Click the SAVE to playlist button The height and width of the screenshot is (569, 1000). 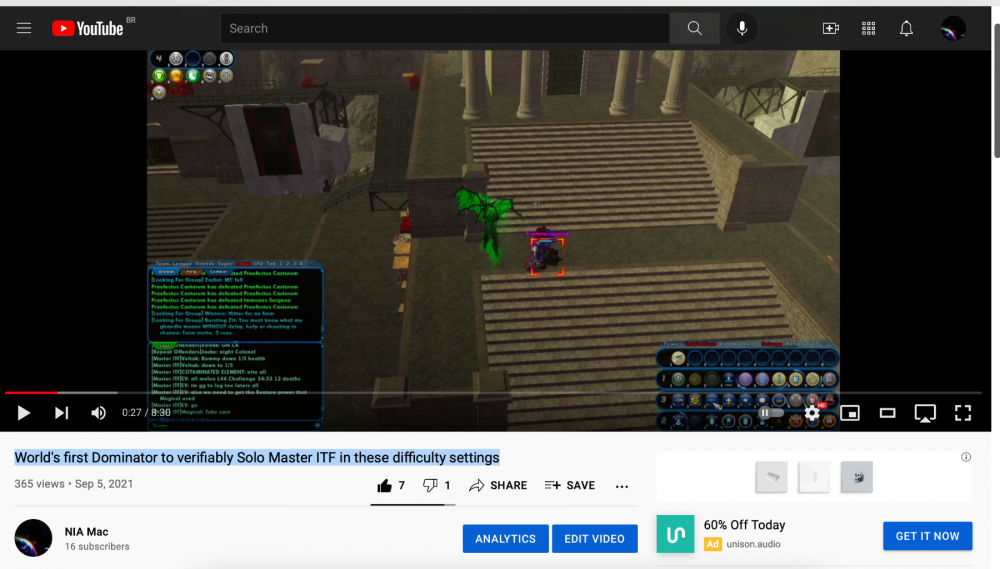(570, 485)
